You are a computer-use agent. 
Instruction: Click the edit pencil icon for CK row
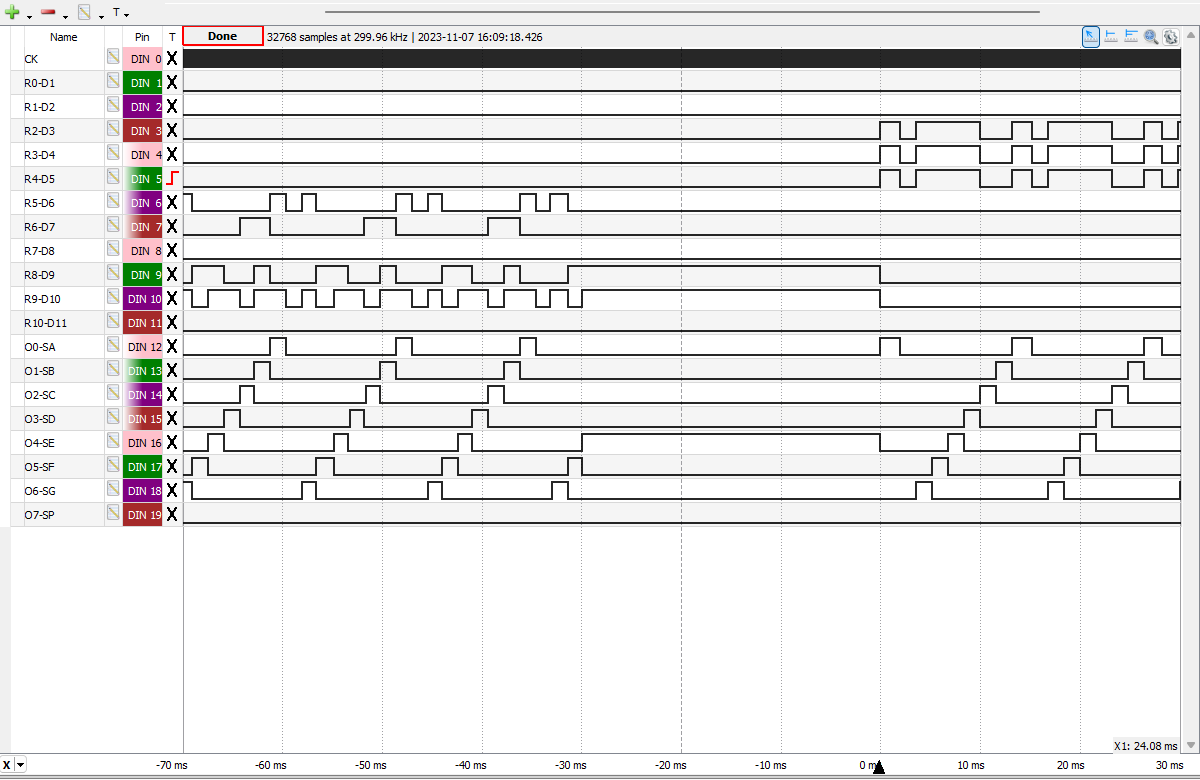click(114, 58)
